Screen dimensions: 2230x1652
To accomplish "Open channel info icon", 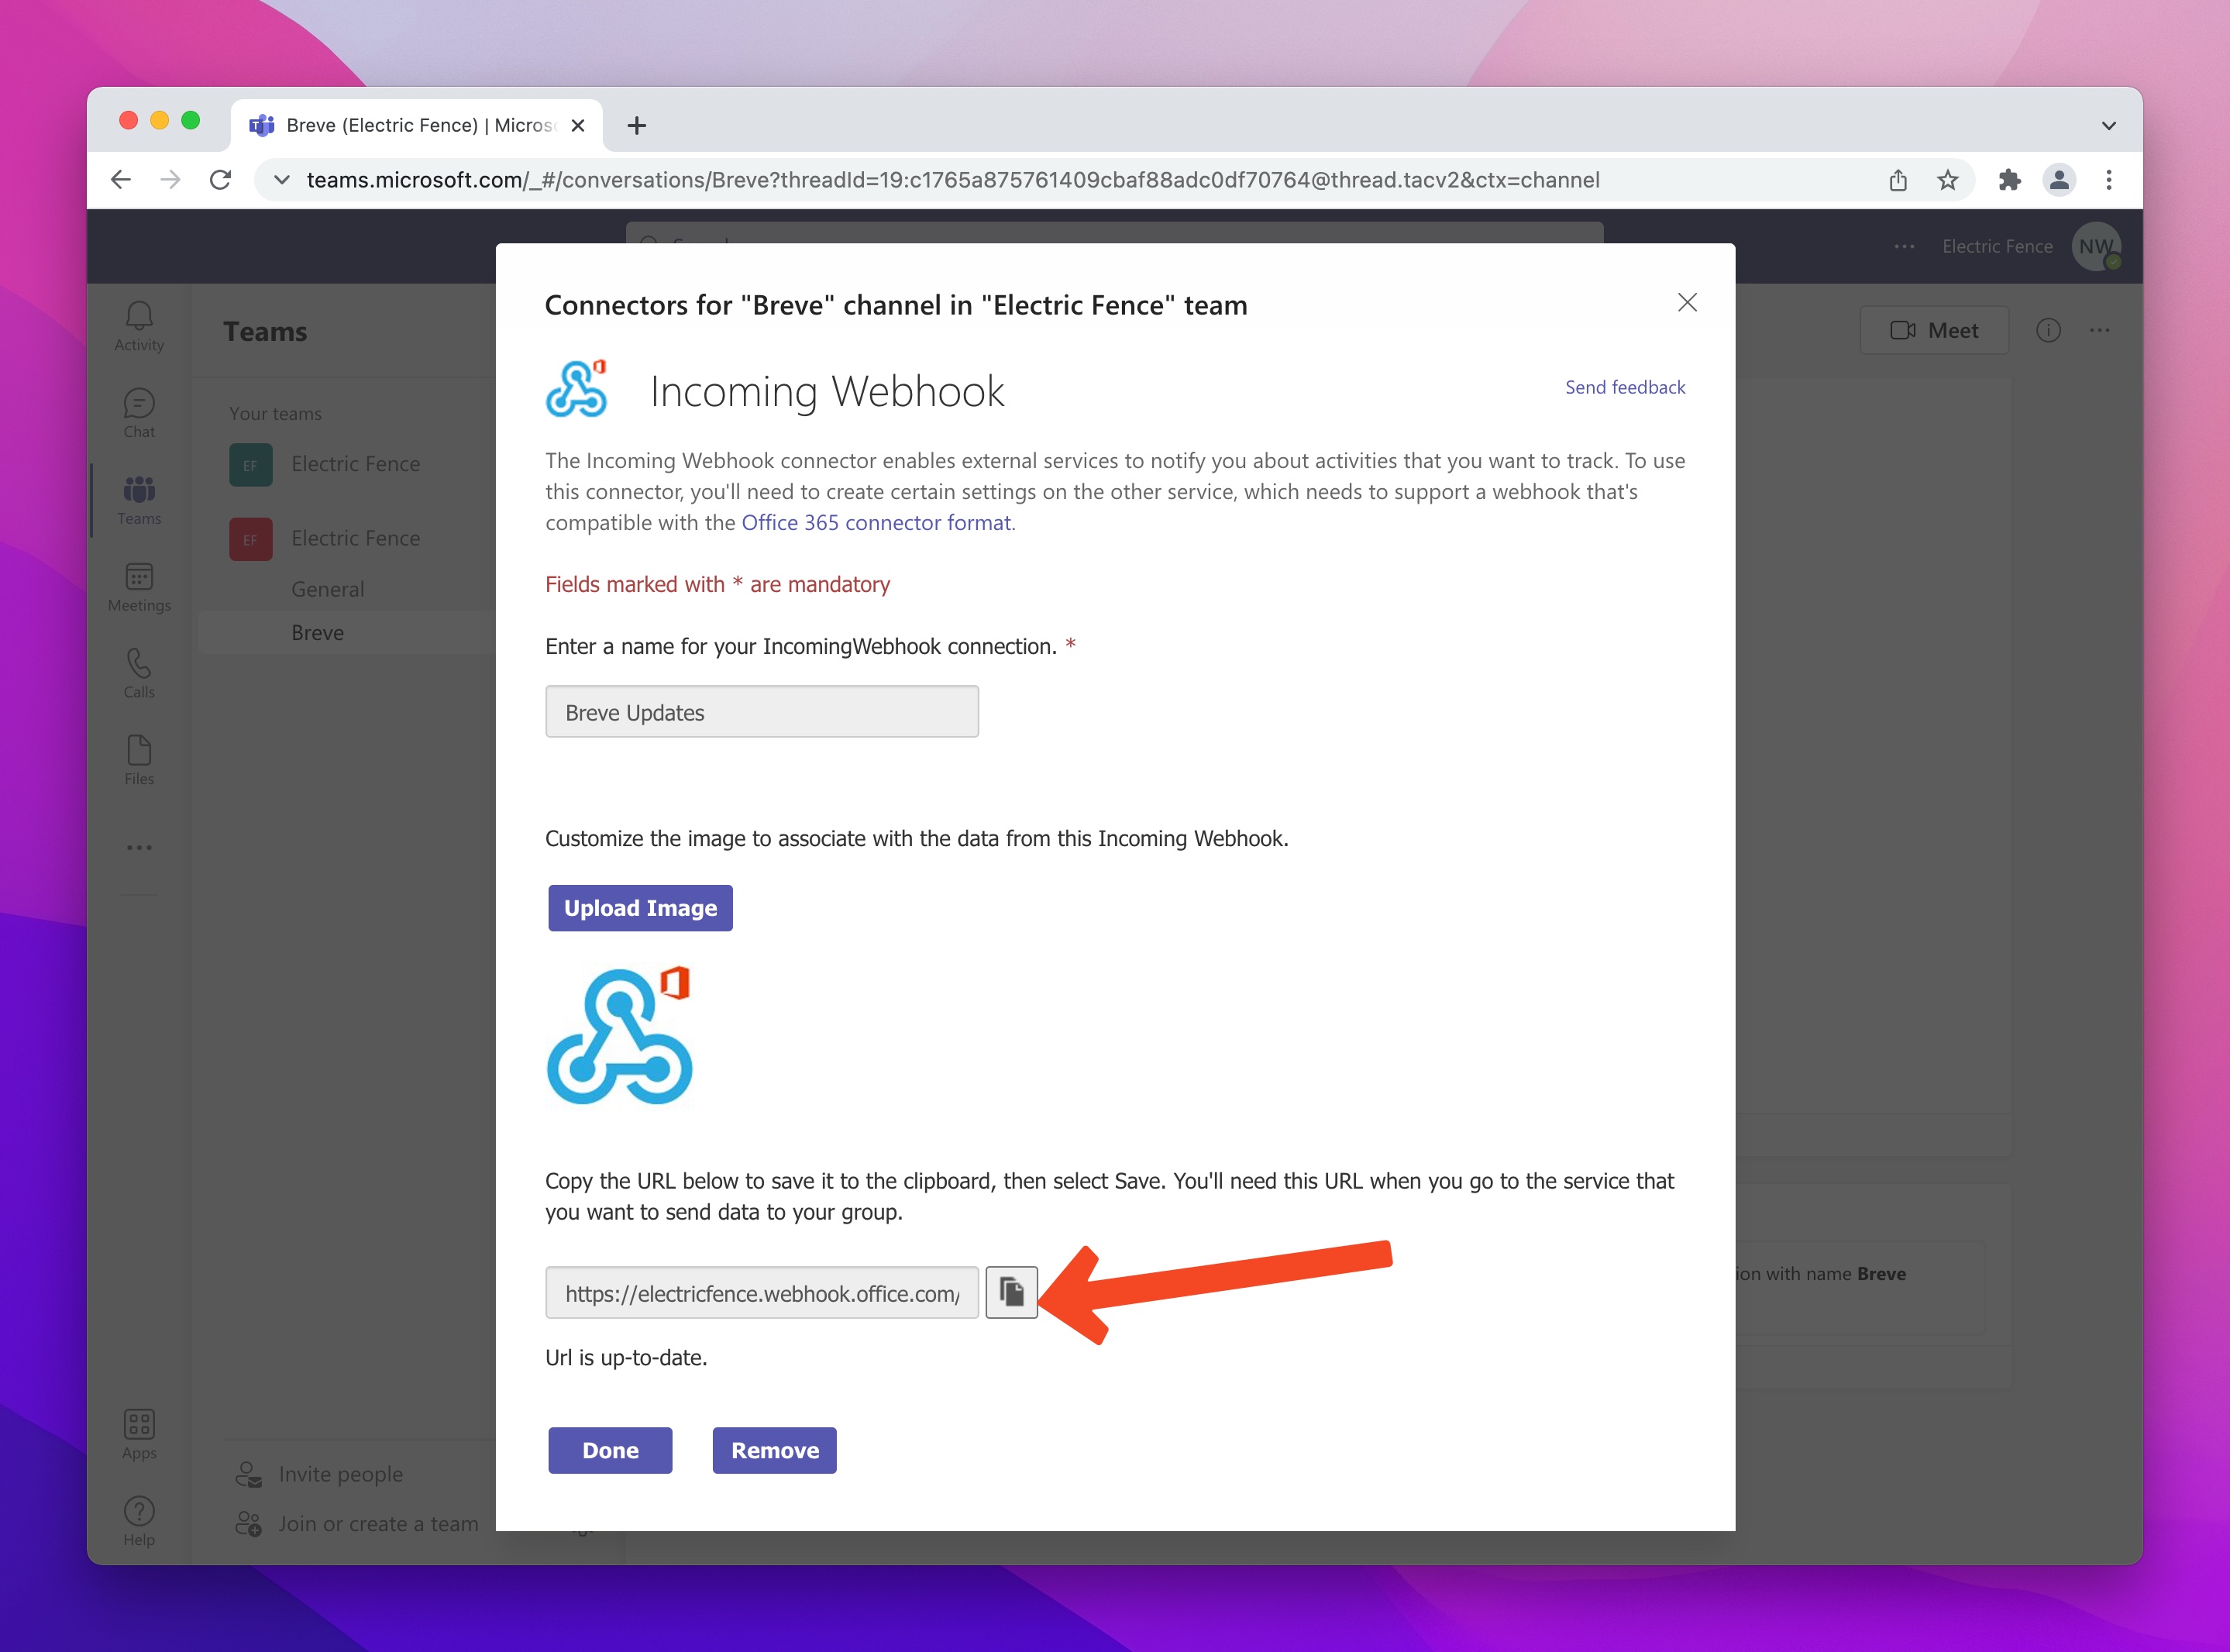I will click(x=2049, y=330).
